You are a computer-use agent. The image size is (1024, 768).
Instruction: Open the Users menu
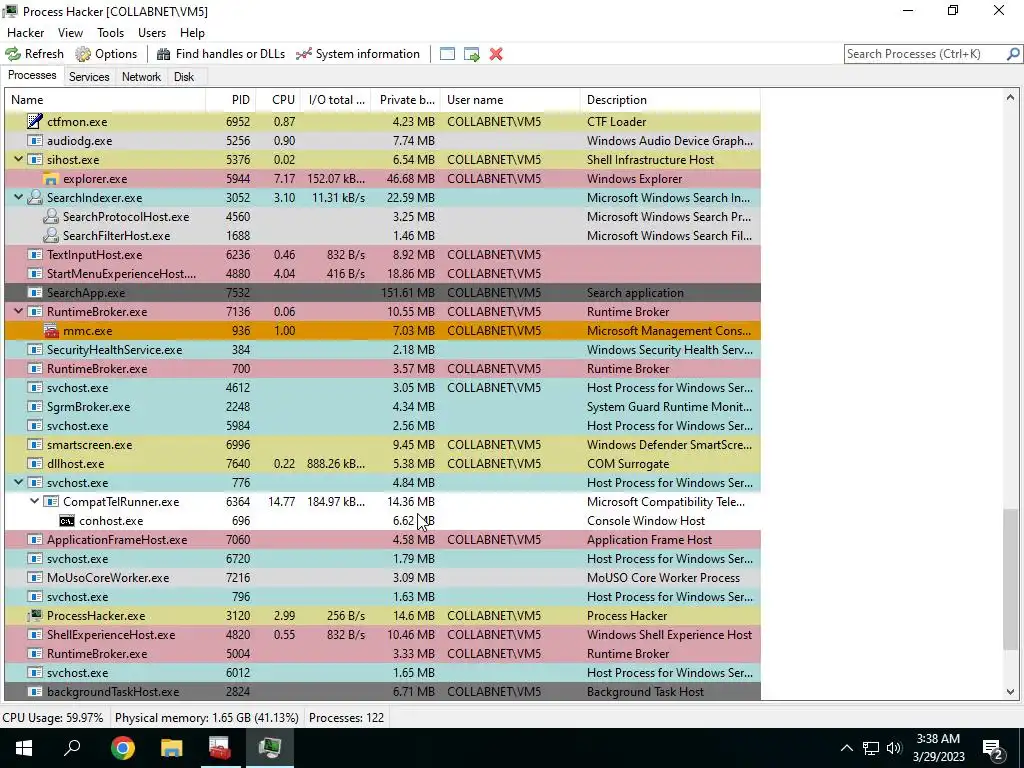pyautogui.click(x=152, y=33)
